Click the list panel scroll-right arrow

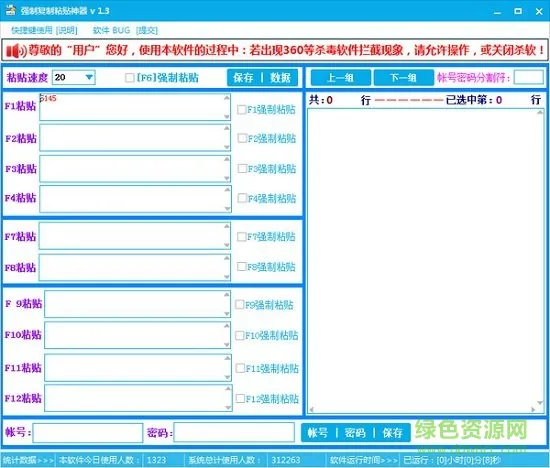(533, 409)
